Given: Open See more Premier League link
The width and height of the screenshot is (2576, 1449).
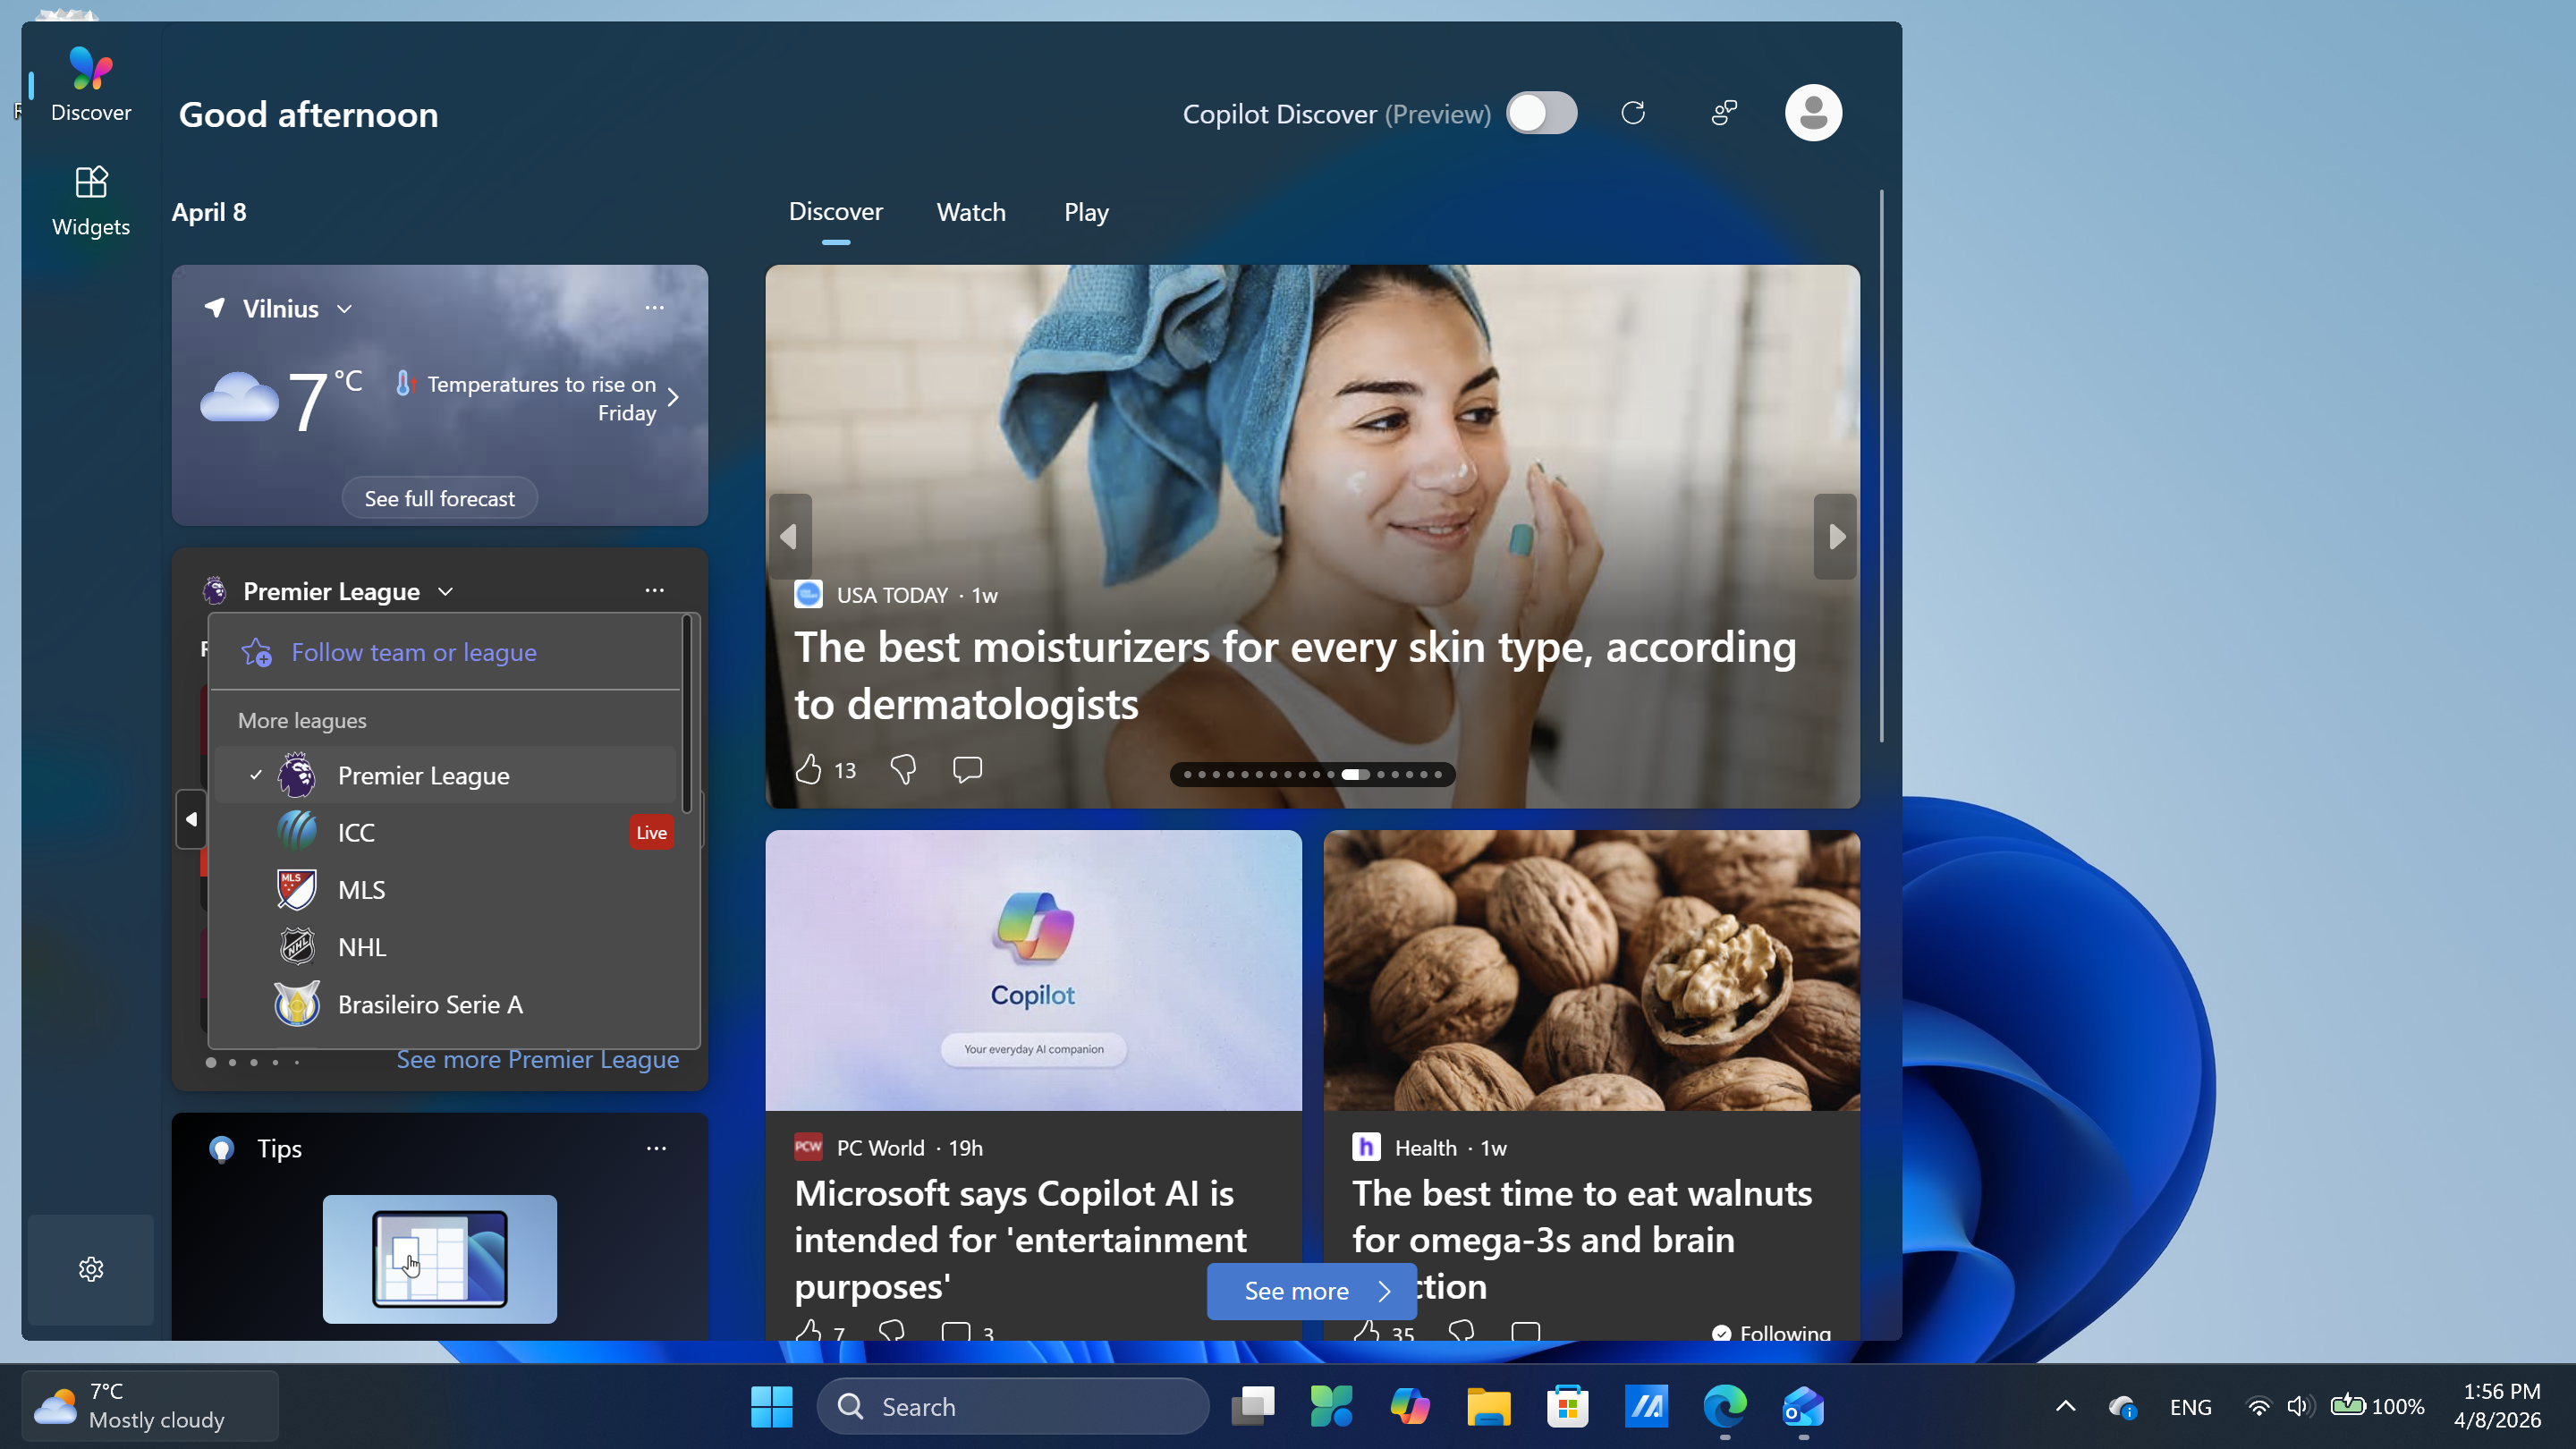Looking at the screenshot, I should (x=538, y=1059).
